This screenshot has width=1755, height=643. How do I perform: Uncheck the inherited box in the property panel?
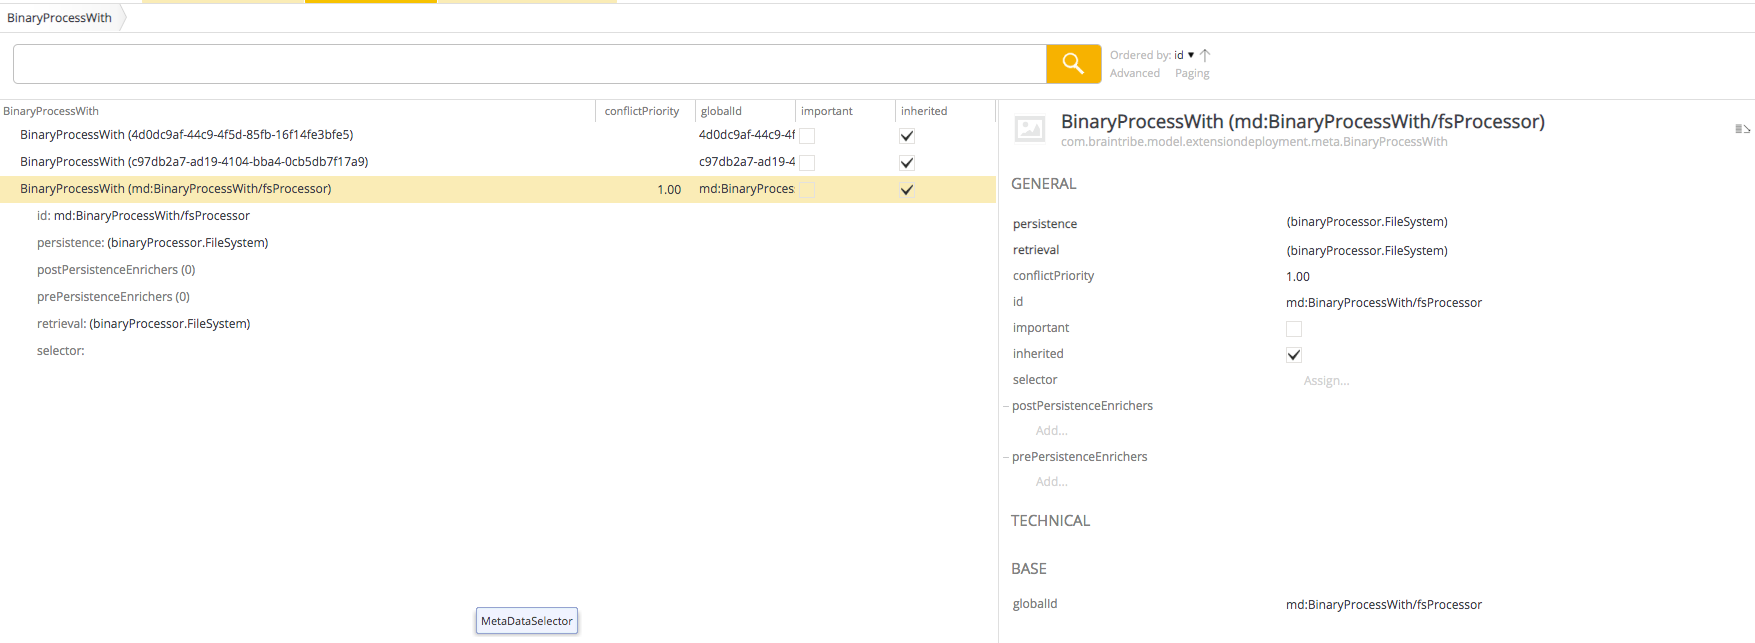[1293, 355]
